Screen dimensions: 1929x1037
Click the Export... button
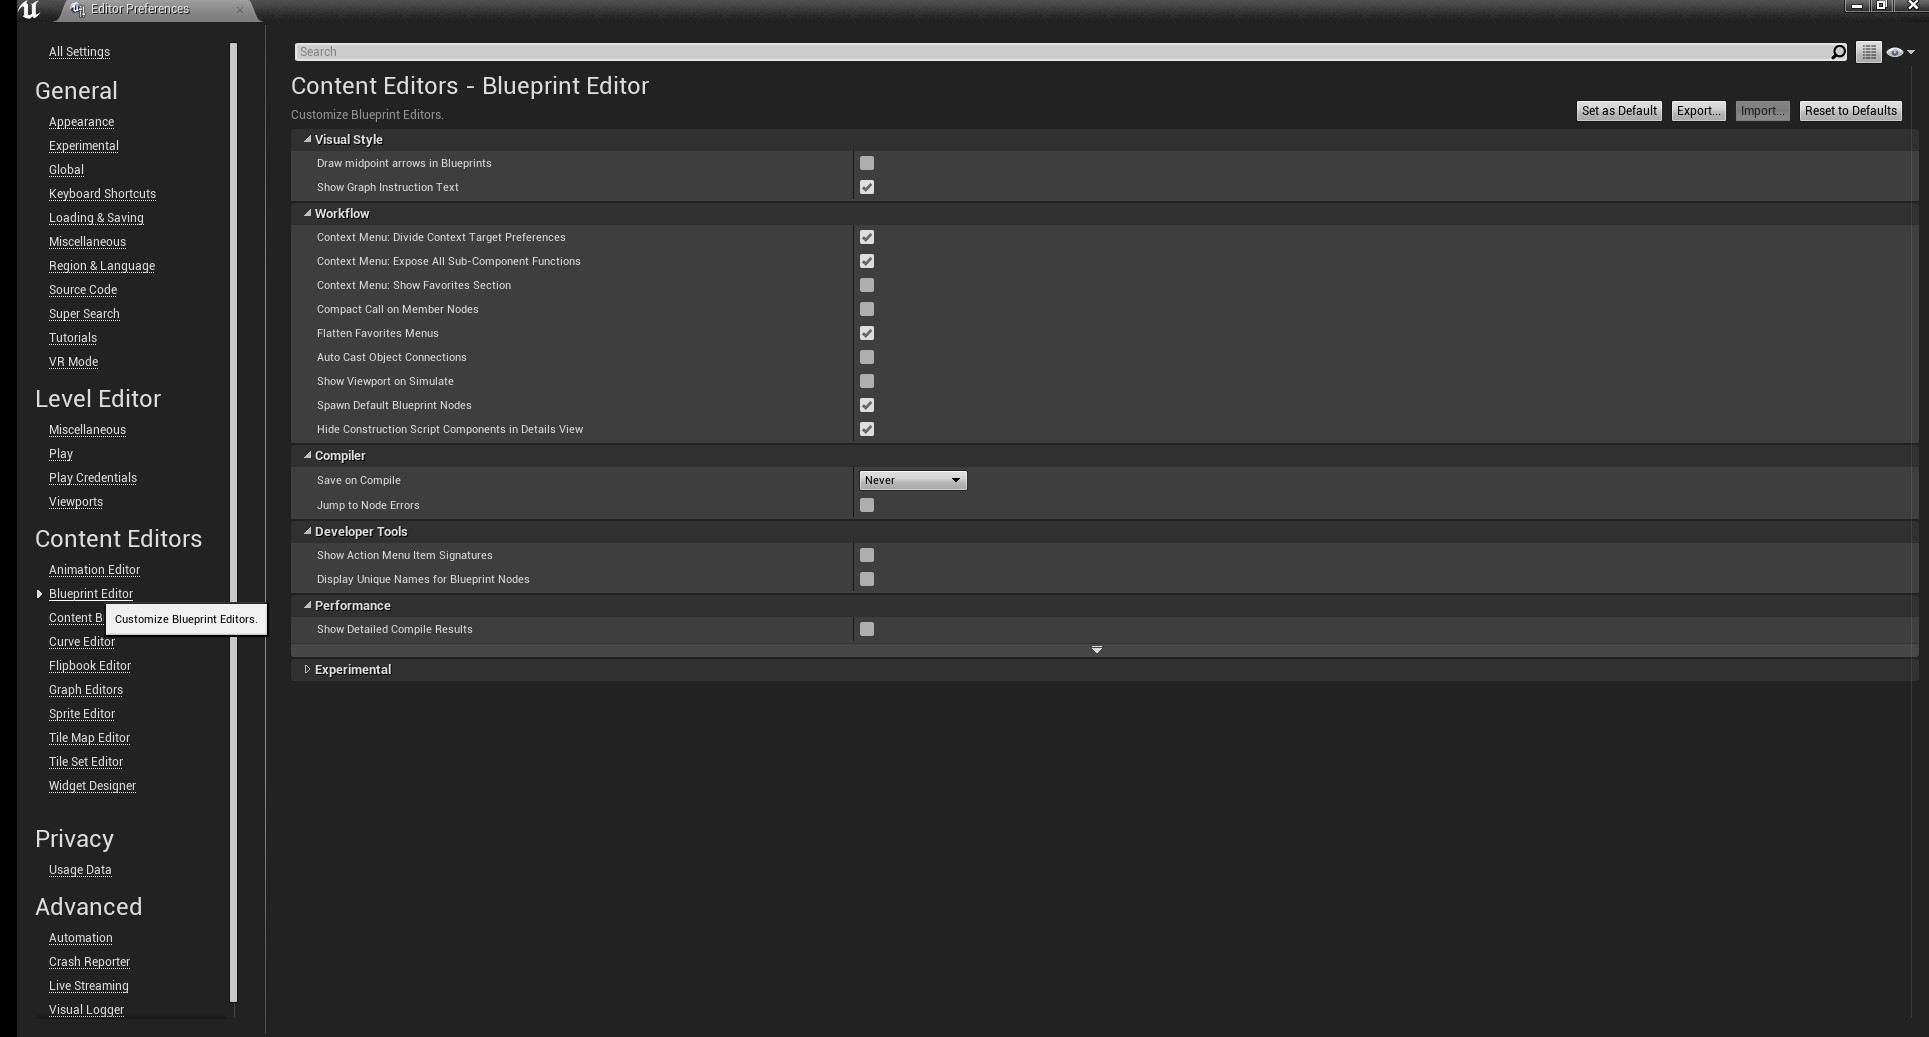click(x=1698, y=111)
